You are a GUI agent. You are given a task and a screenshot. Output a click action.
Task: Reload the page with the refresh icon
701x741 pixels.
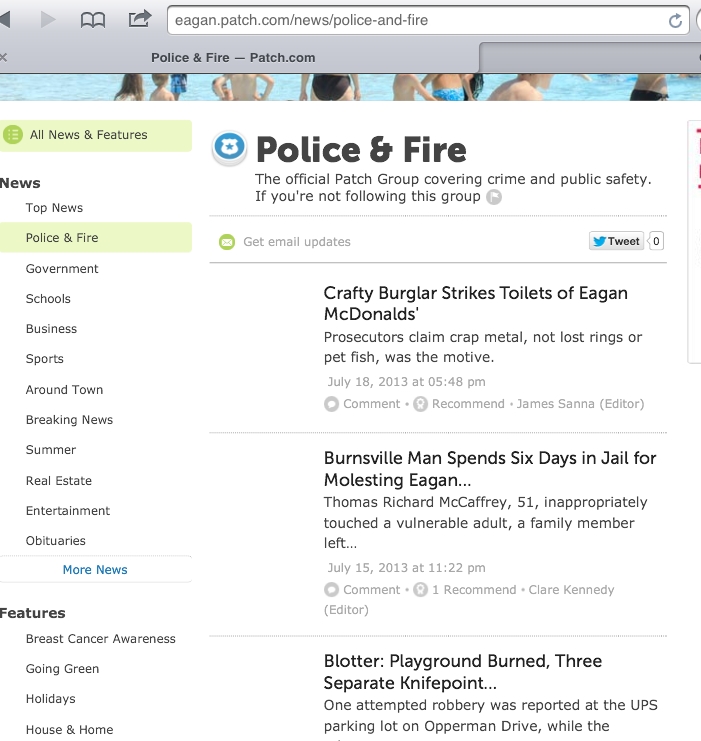675,20
